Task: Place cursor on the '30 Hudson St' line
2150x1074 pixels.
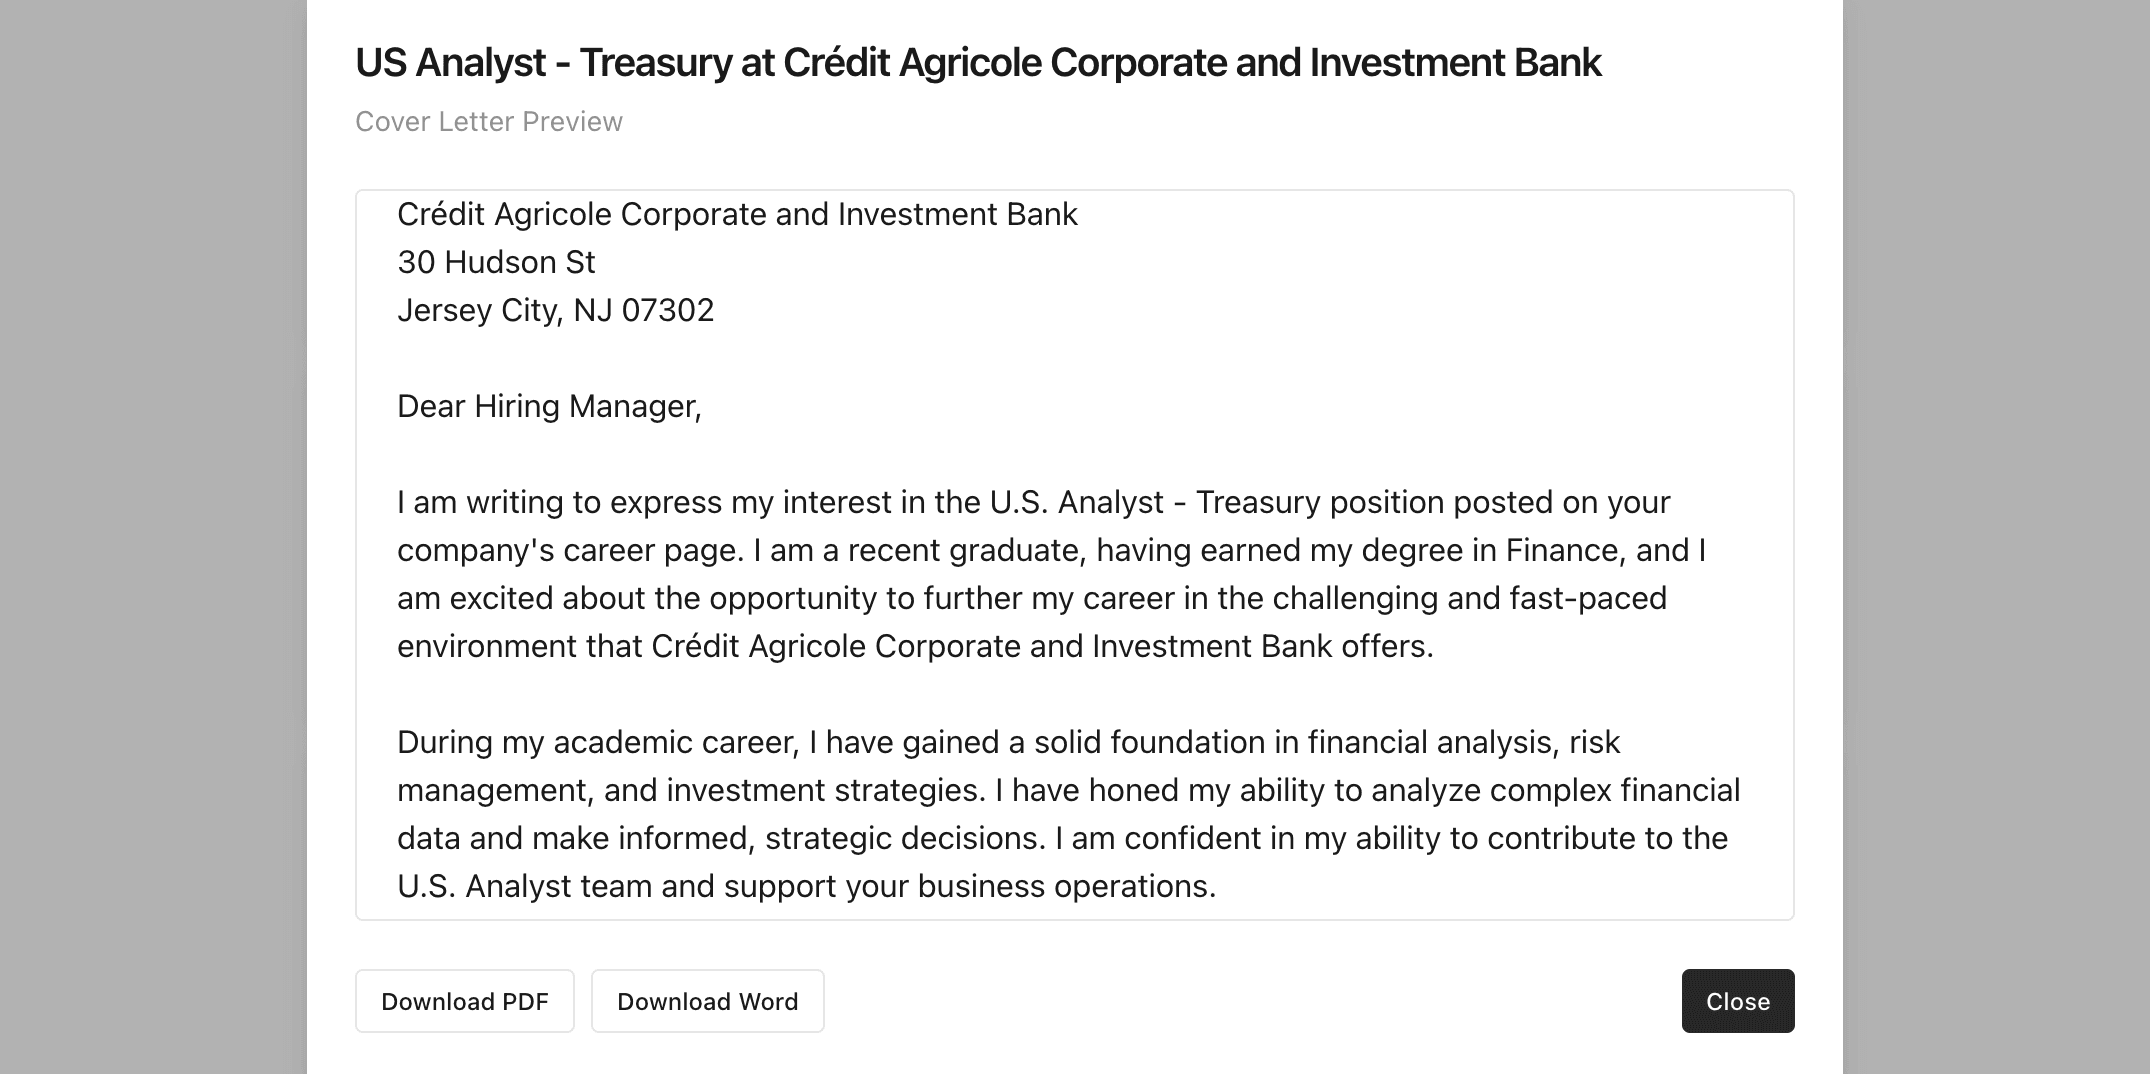Action: point(496,262)
